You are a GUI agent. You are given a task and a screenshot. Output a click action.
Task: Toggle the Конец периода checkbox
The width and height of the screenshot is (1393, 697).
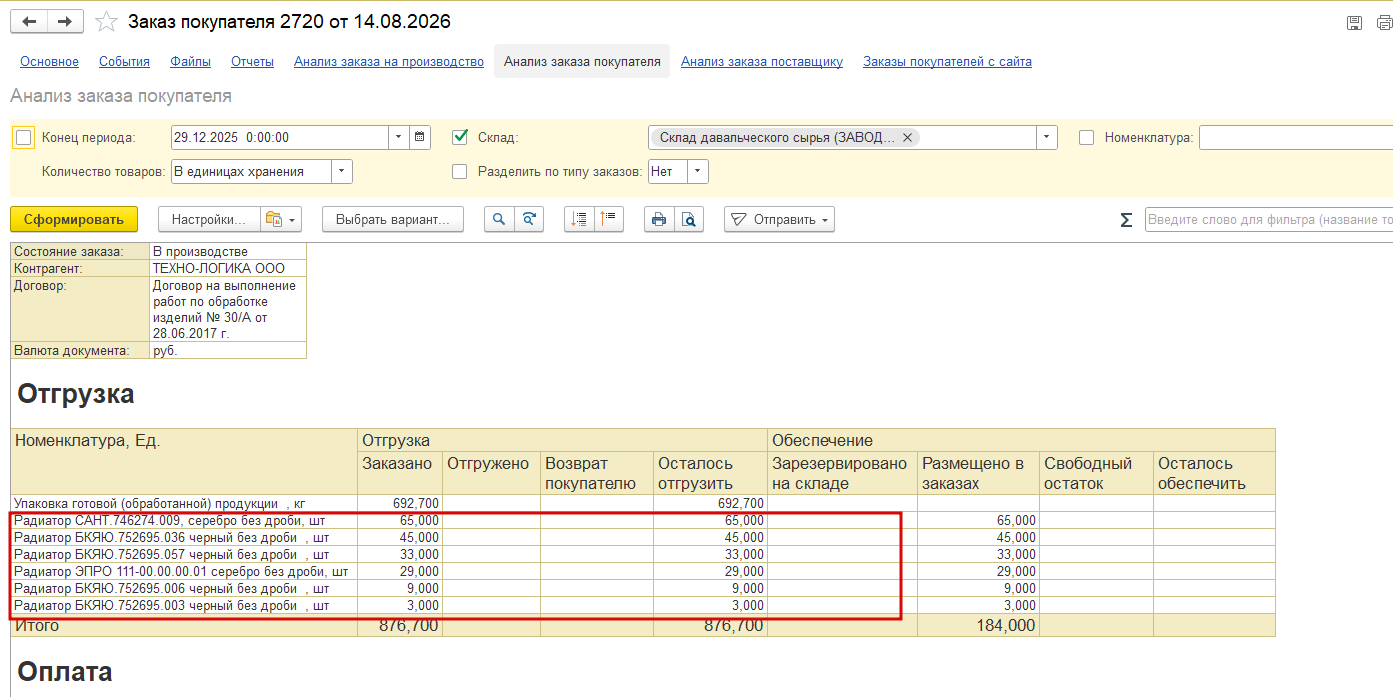coord(24,138)
